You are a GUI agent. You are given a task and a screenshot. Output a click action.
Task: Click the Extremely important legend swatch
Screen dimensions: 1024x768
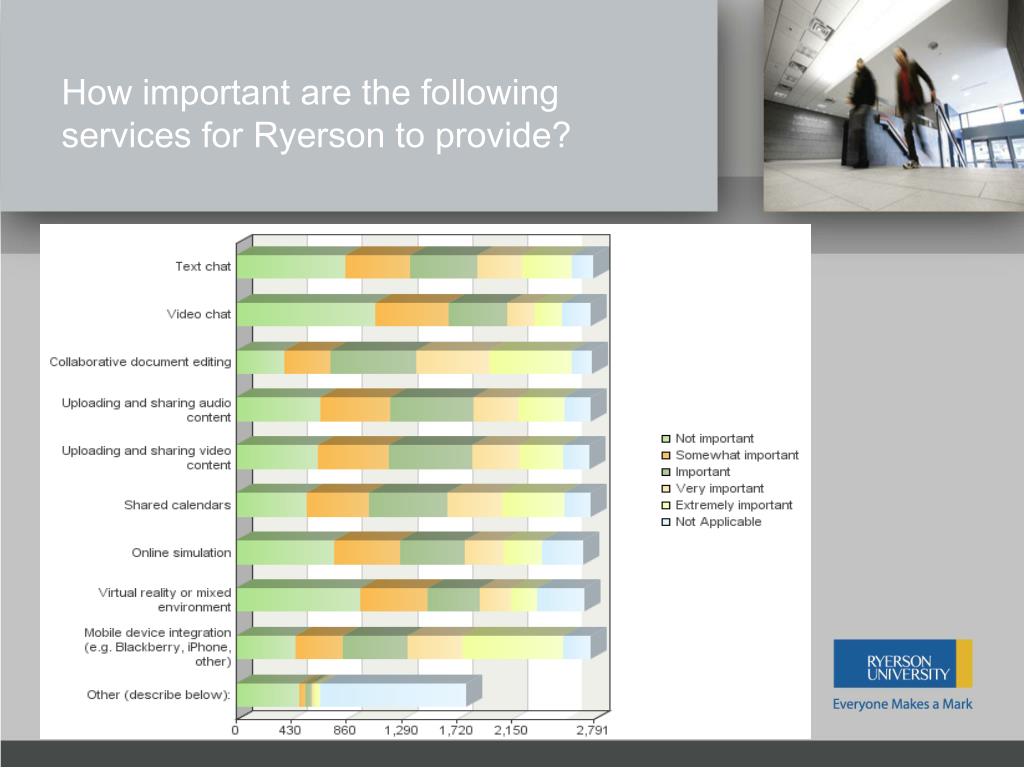tap(665, 505)
